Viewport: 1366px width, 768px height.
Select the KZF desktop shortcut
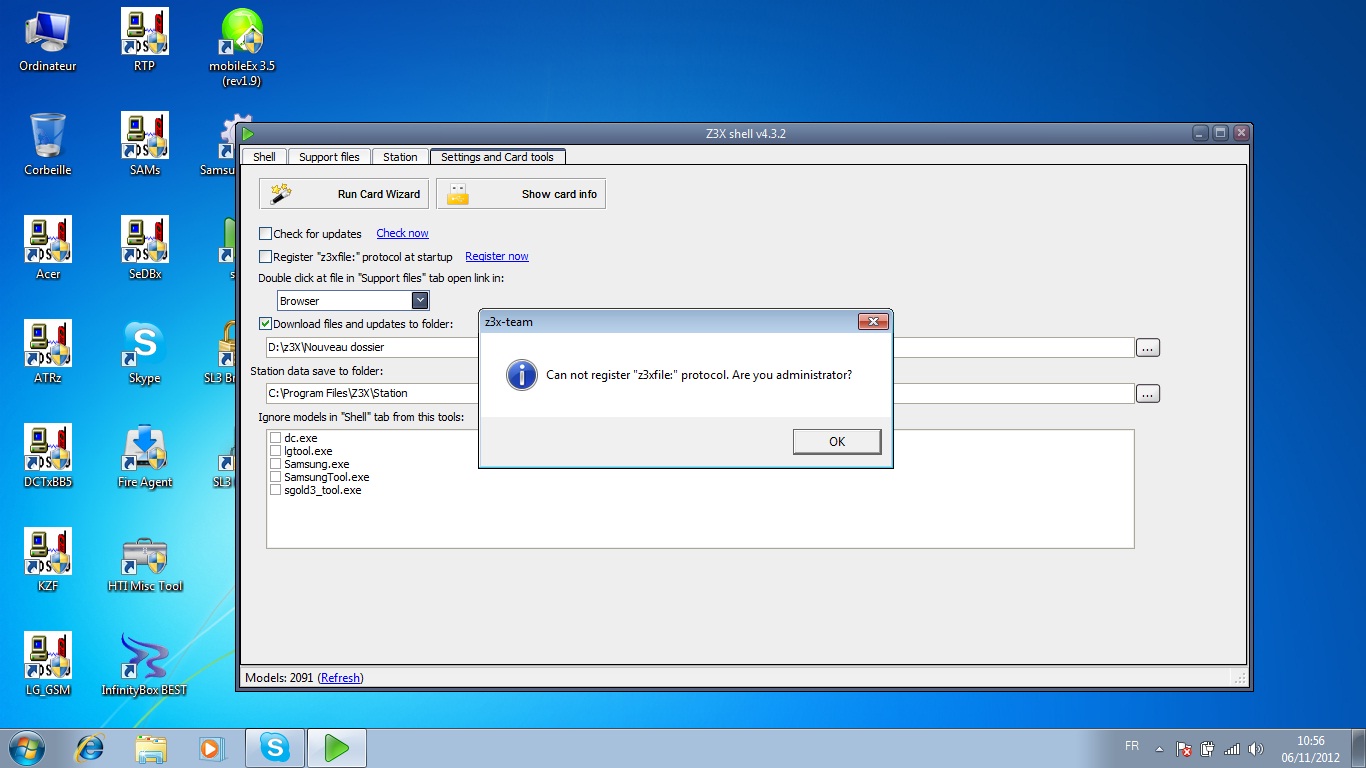pos(47,560)
